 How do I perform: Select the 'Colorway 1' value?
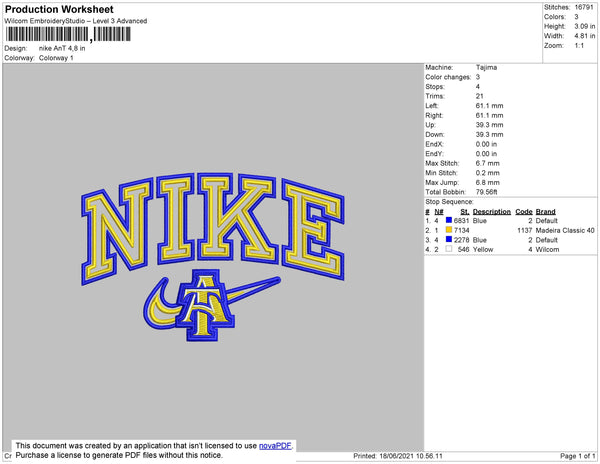pos(56,58)
